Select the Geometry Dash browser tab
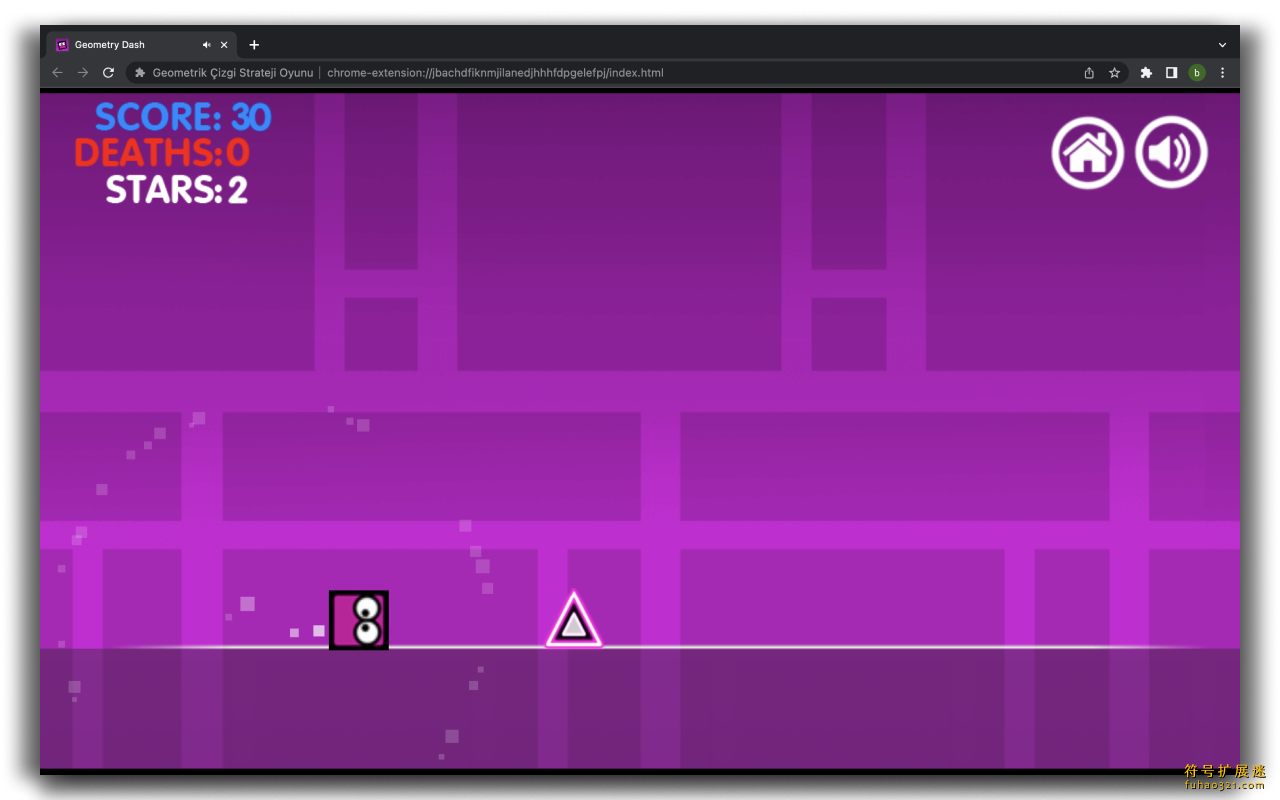This screenshot has height=800, width=1280. tap(140, 45)
